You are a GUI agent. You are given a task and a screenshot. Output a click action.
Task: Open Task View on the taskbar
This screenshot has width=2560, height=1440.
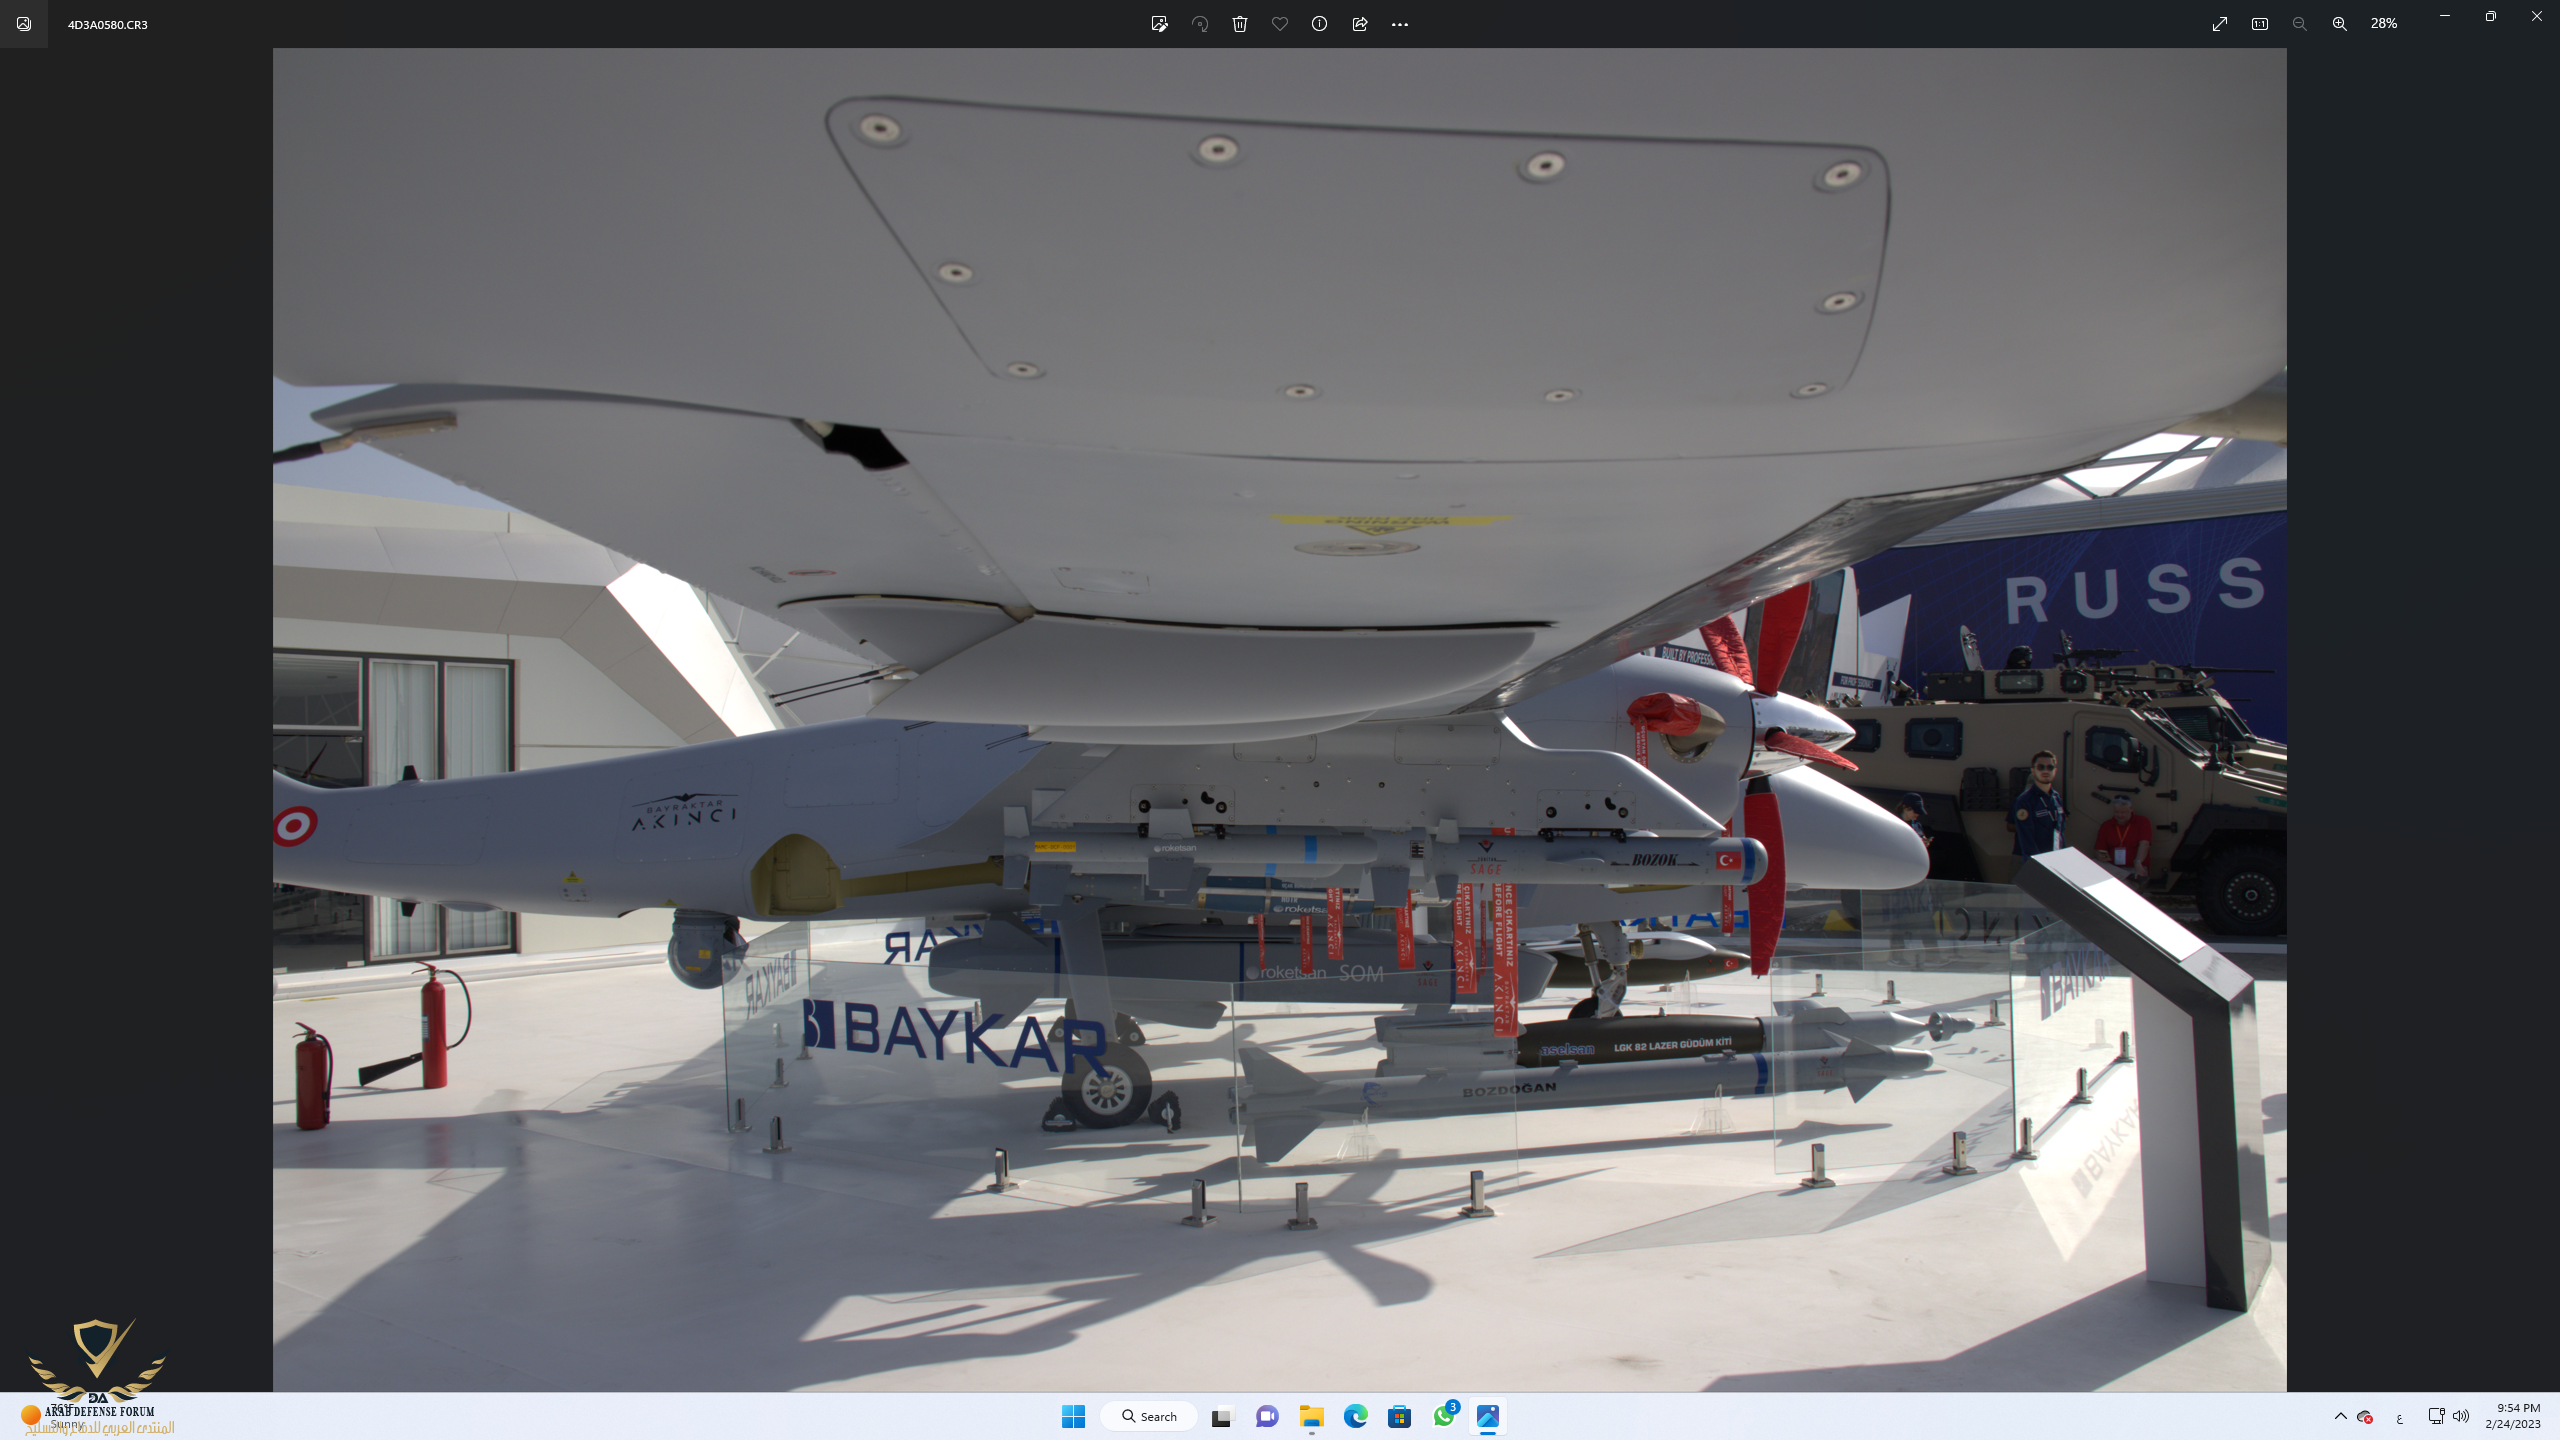(x=1222, y=1416)
